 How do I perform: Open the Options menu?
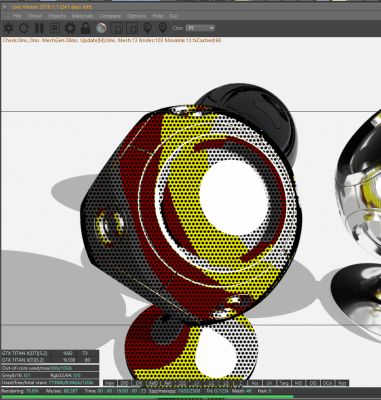[x=136, y=16]
